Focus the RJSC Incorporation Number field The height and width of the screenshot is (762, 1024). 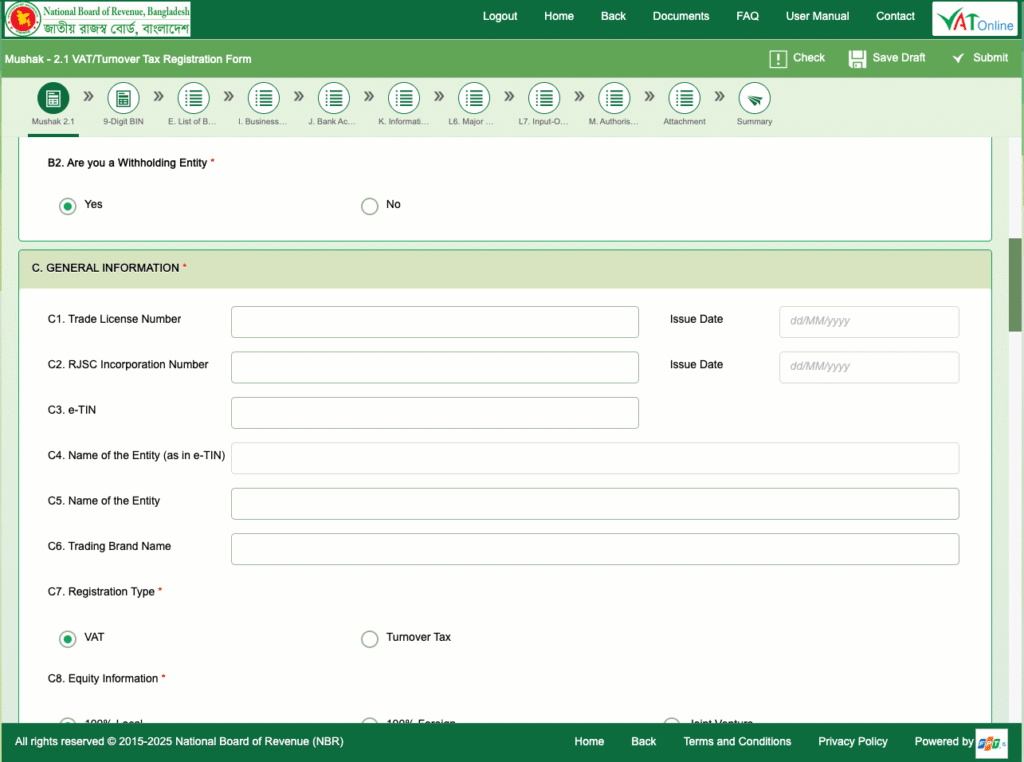point(435,368)
